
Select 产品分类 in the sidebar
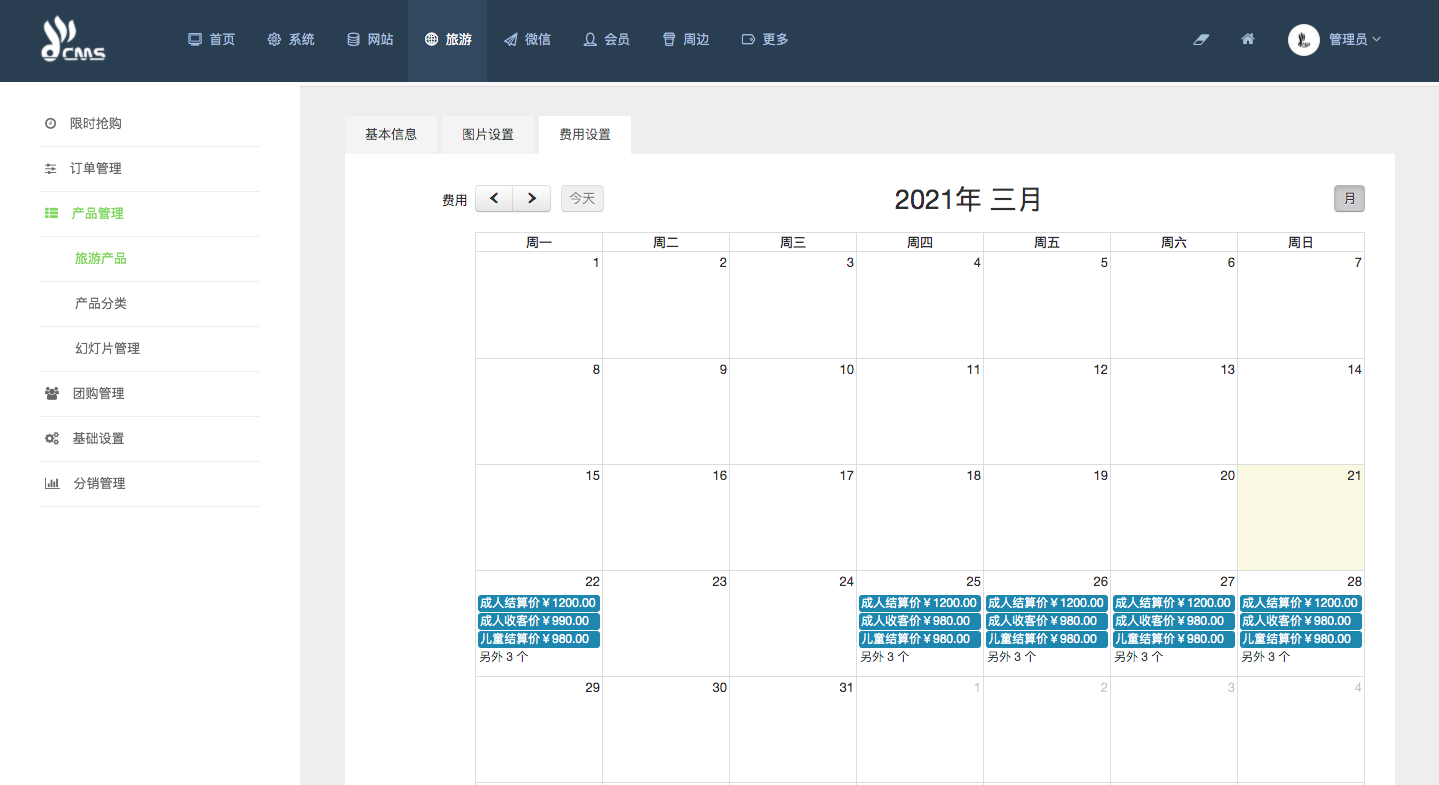[x=101, y=304]
